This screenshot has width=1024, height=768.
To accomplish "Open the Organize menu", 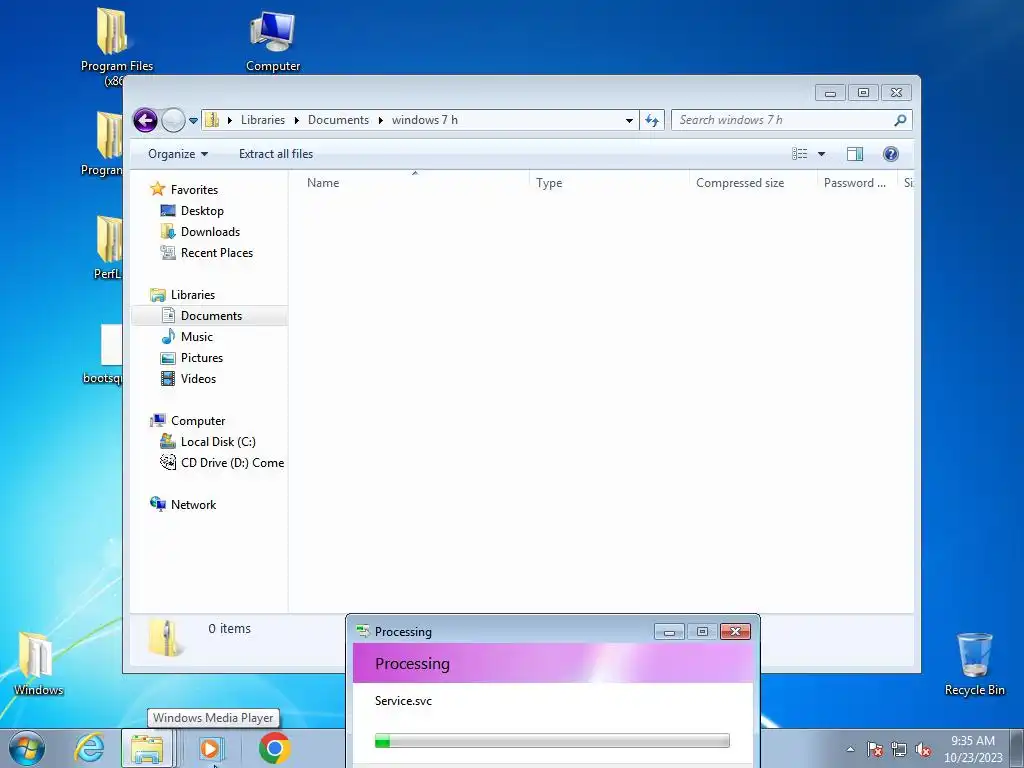I will coord(178,154).
